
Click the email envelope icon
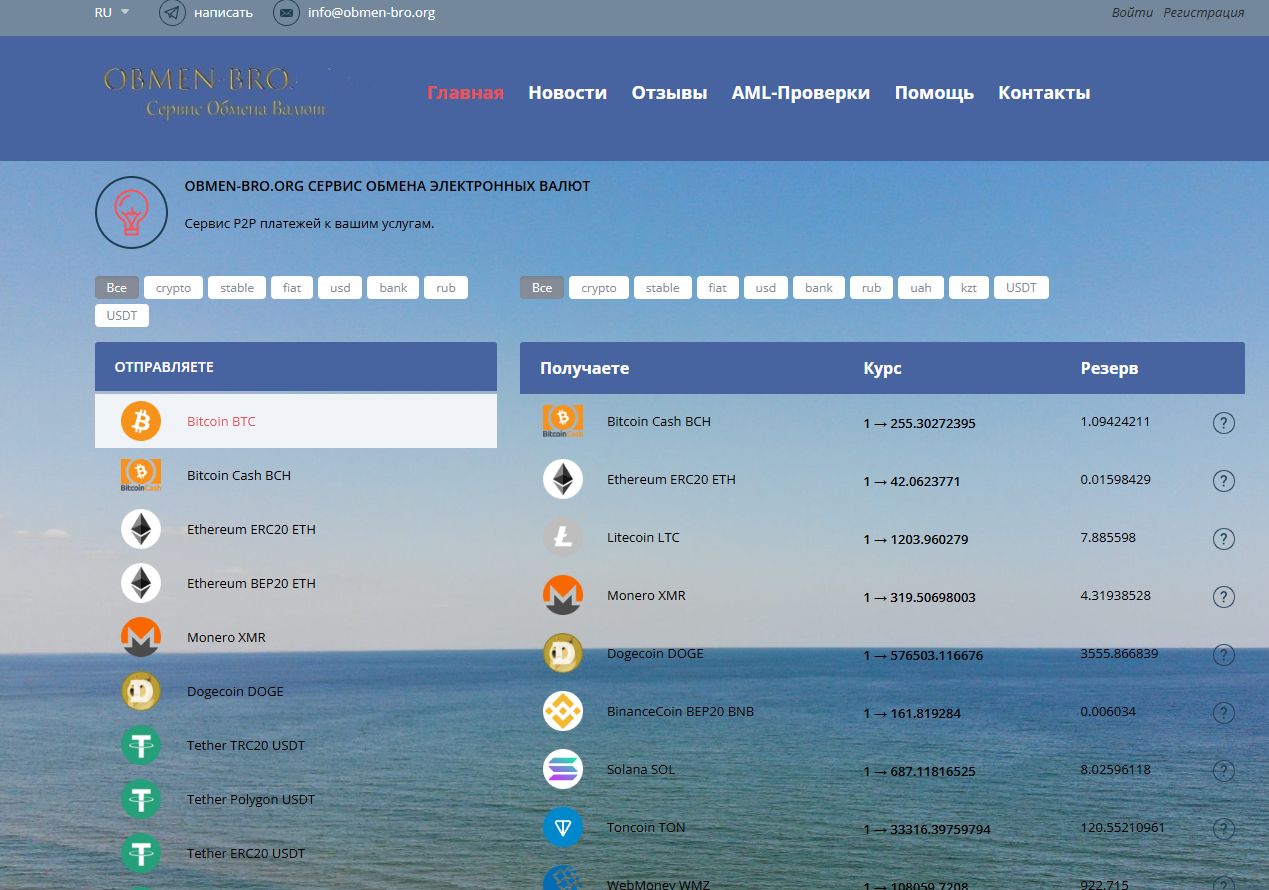coord(286,13)
